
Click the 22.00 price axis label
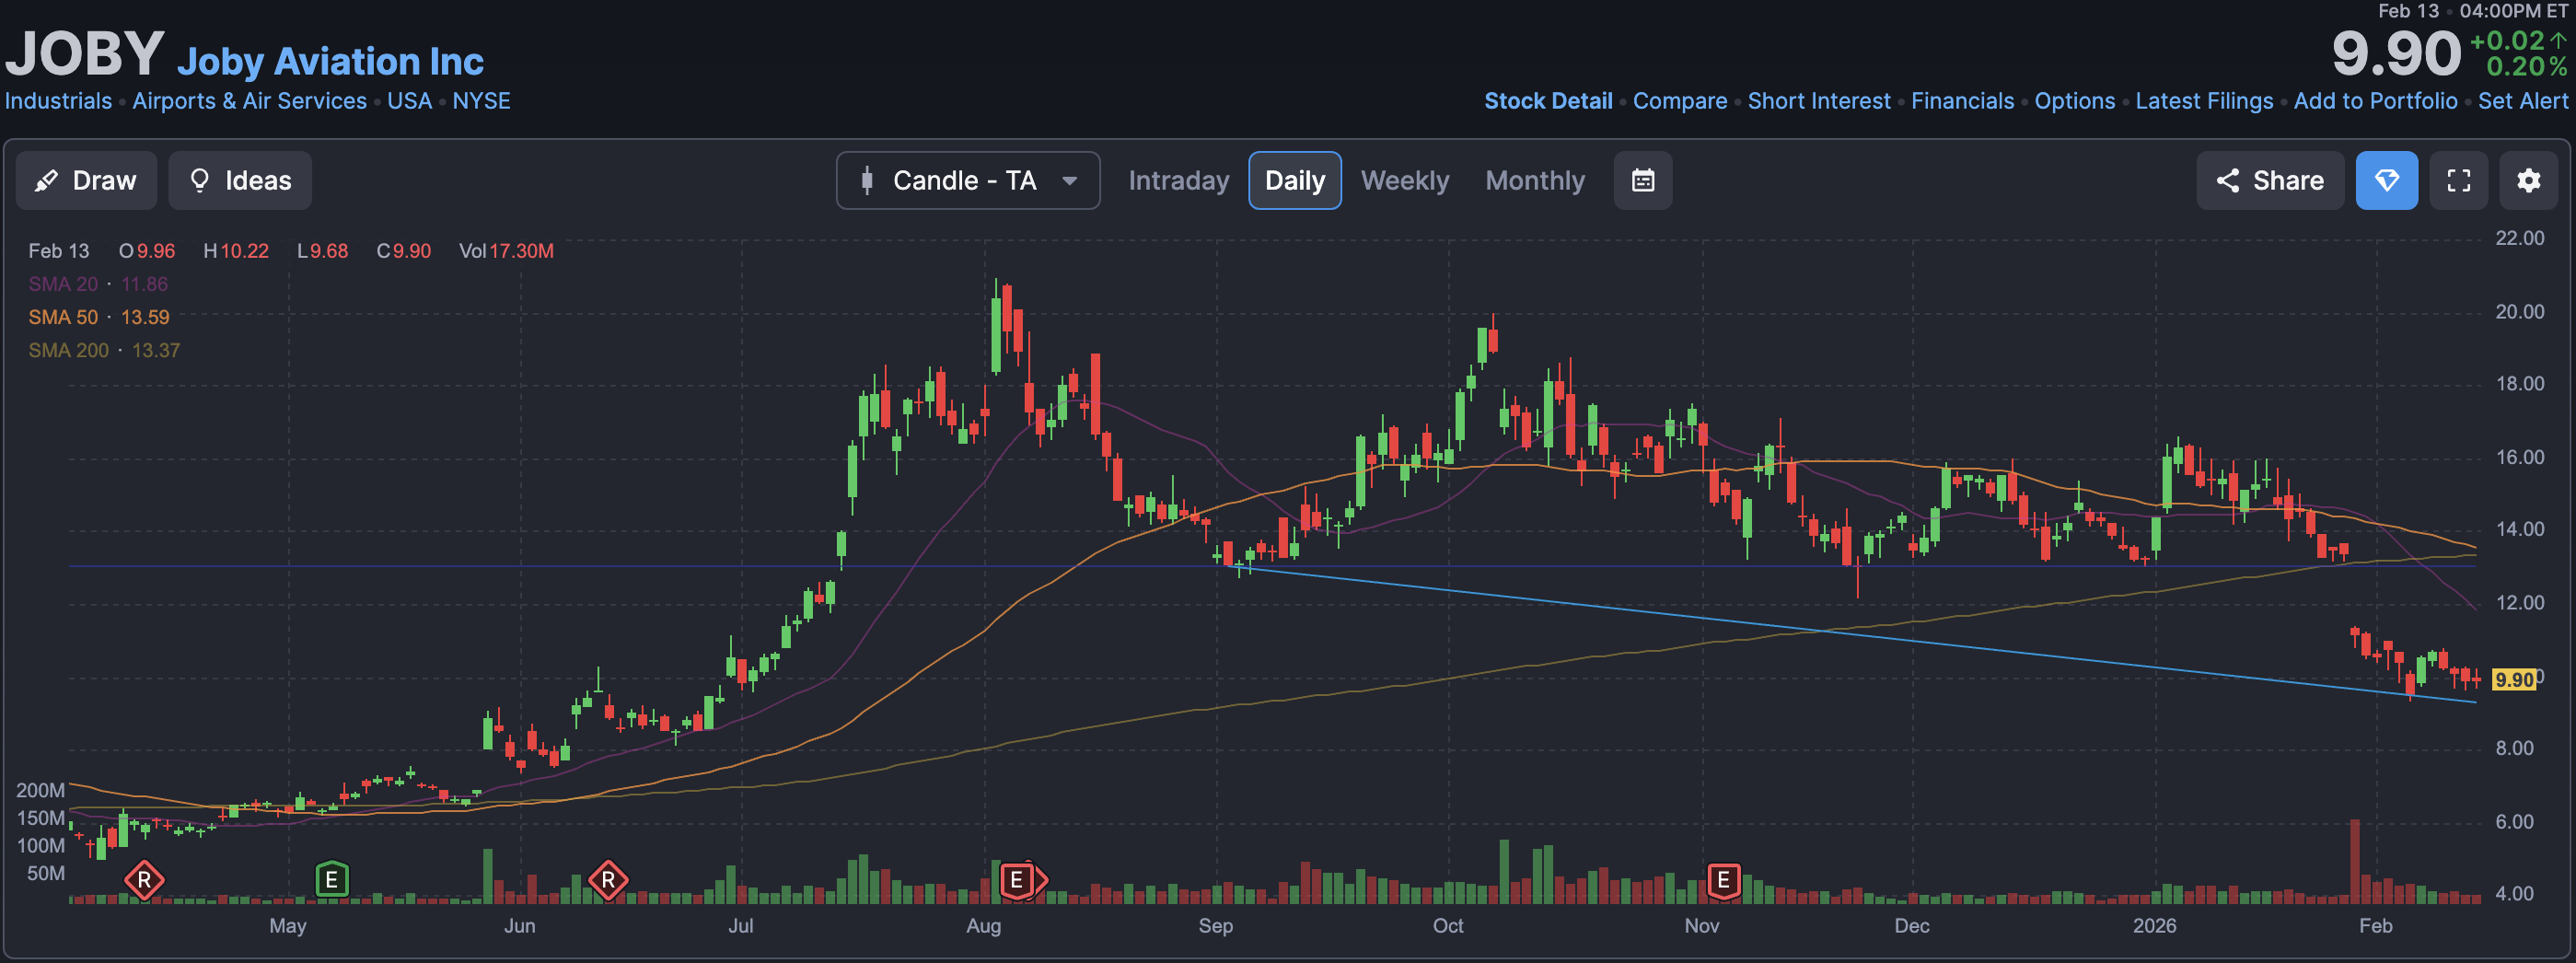pyautogui.click(x=2519, y=238)
